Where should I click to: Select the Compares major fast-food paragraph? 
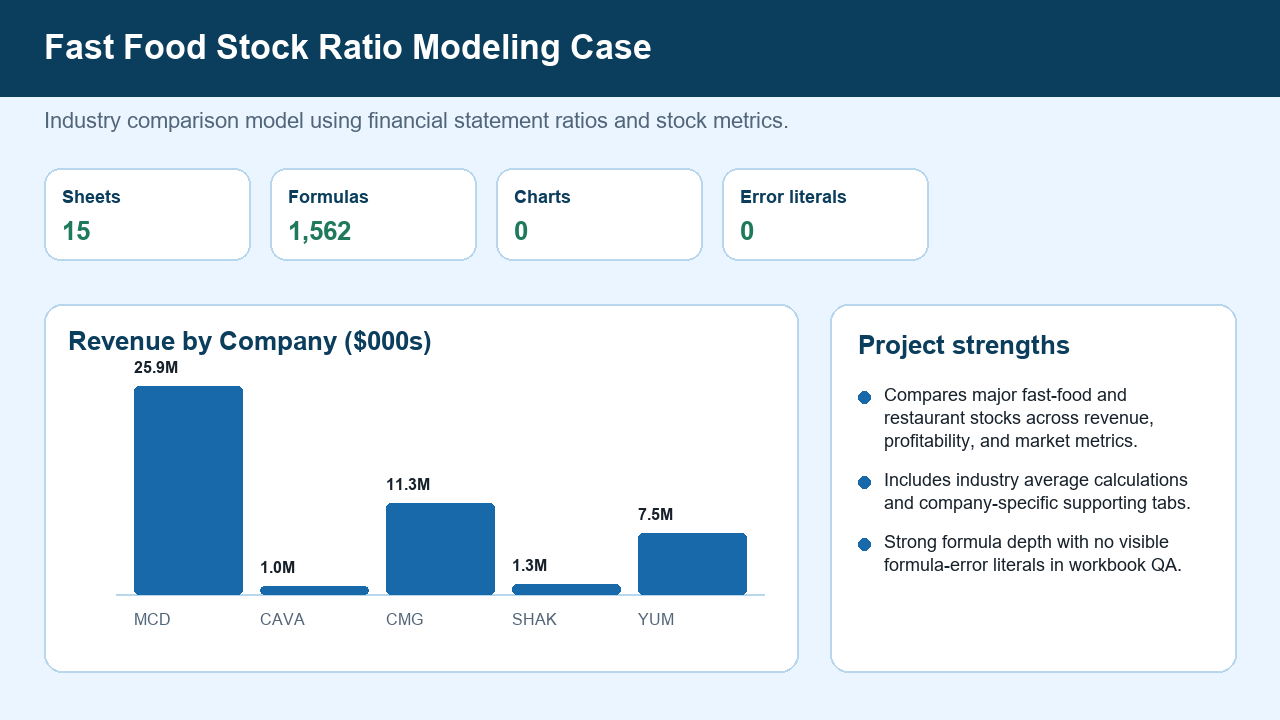coord(1020,418)
